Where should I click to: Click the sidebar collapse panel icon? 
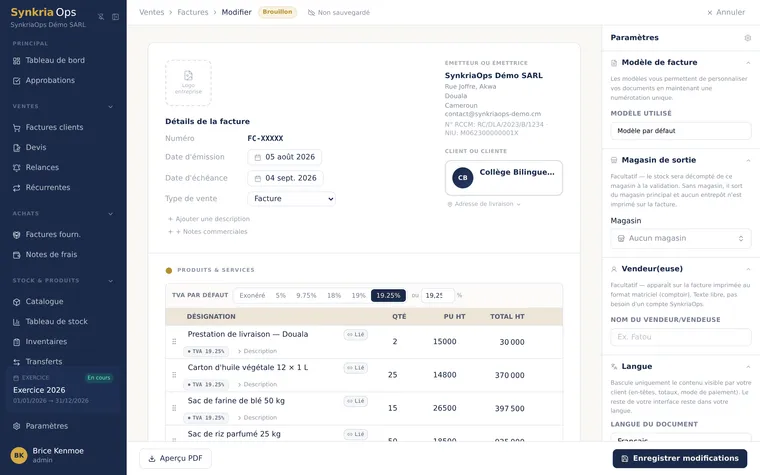[115, 16]
